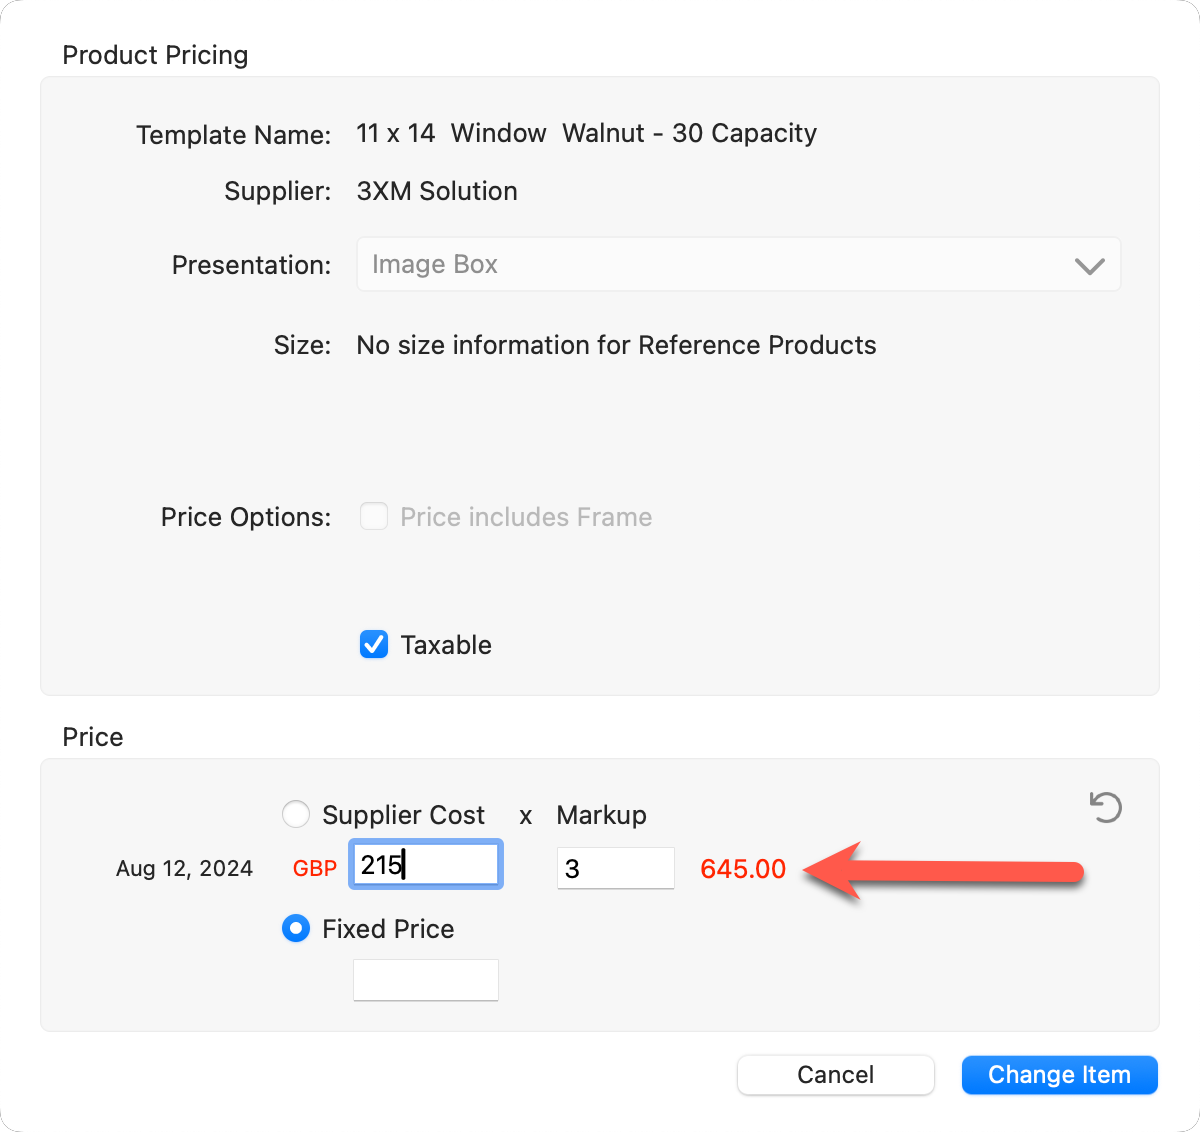Click the supplier cost field containing 215
This screenshot has width=1200, height=1132.
click(426, 865)
